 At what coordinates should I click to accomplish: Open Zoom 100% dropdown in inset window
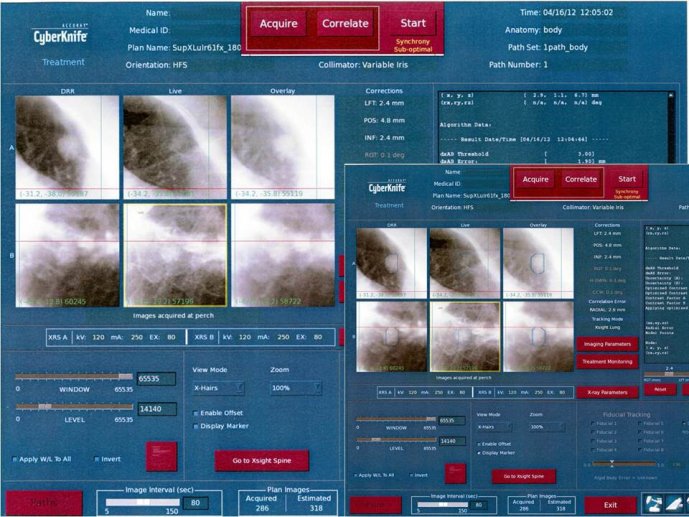[547, 427]
